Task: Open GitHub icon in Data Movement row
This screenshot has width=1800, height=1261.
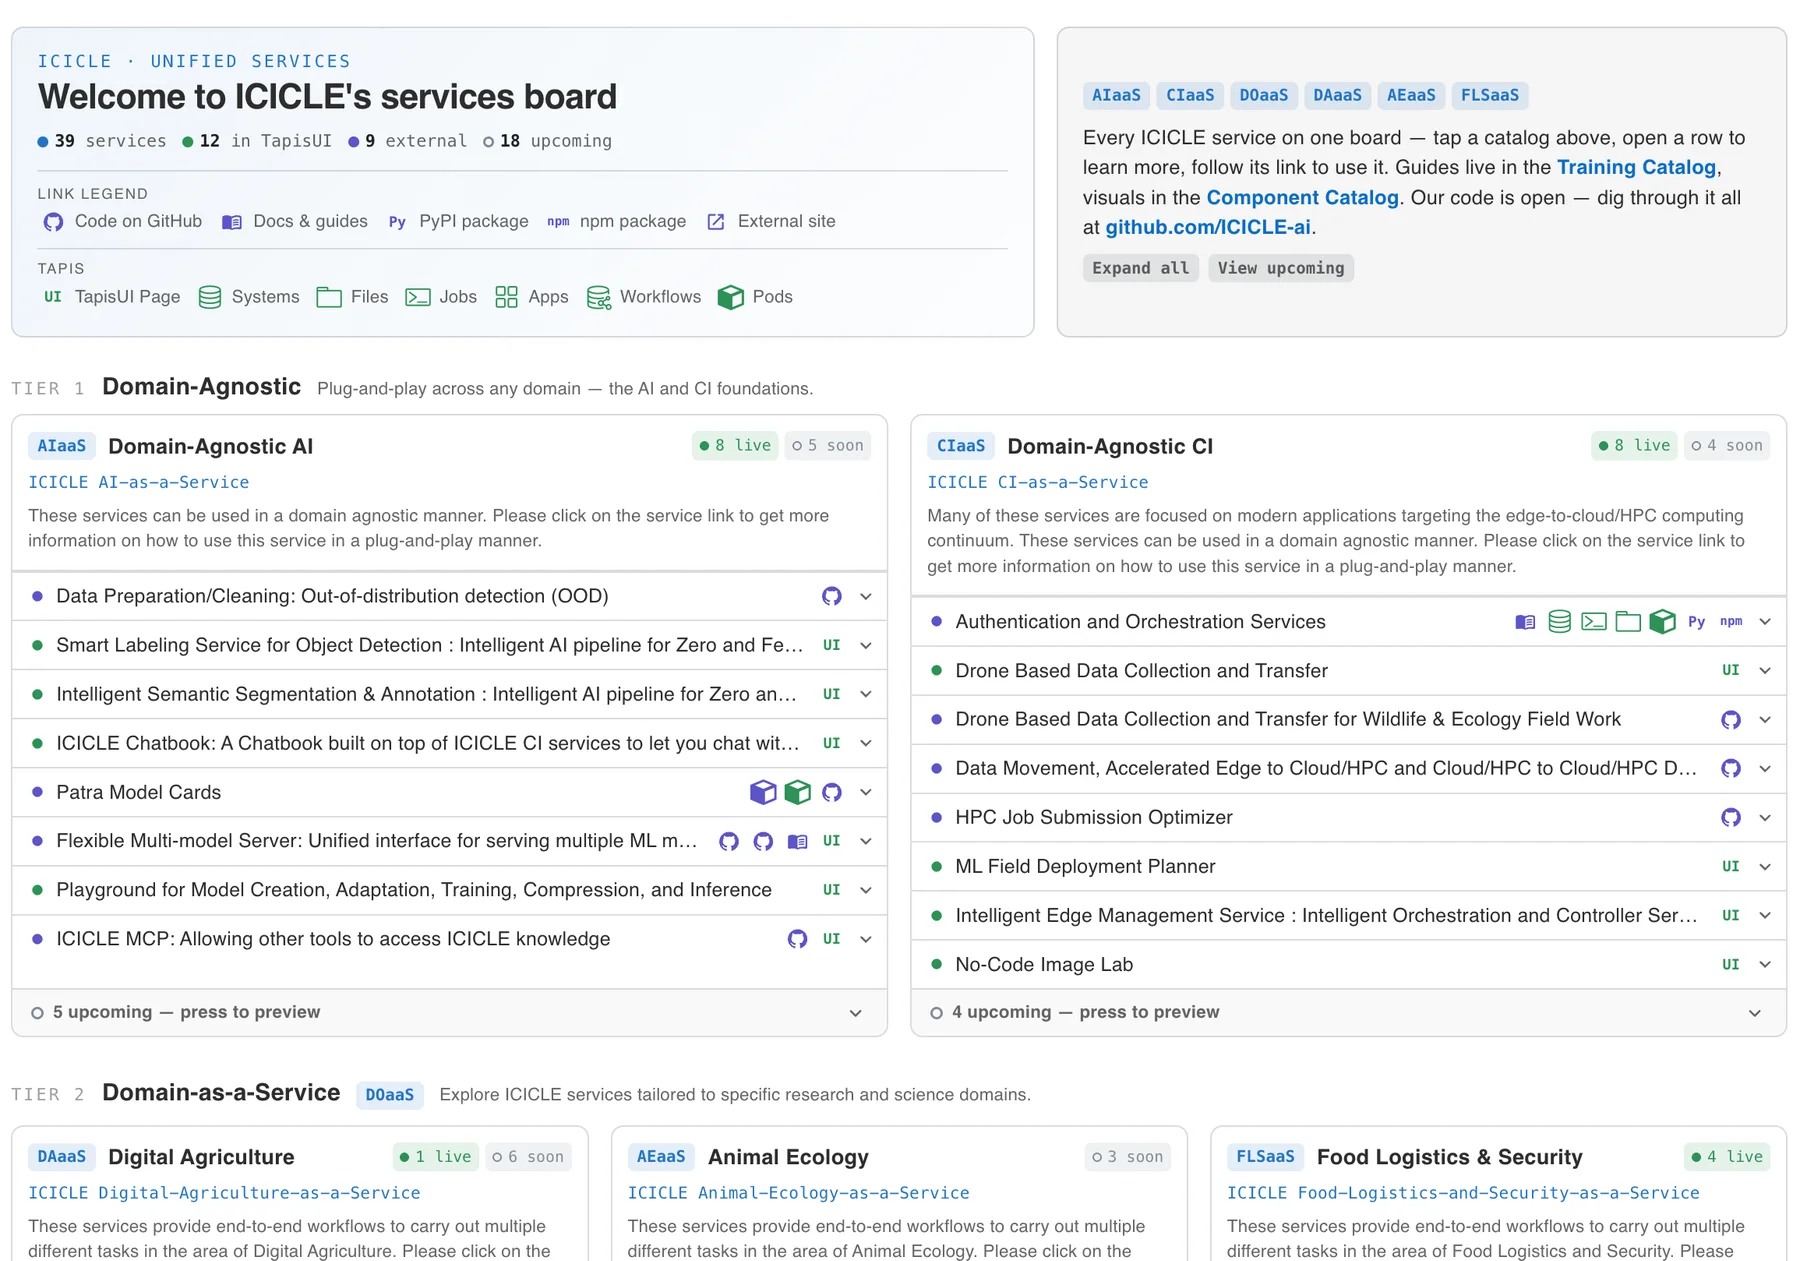Action: point(1730,768)
